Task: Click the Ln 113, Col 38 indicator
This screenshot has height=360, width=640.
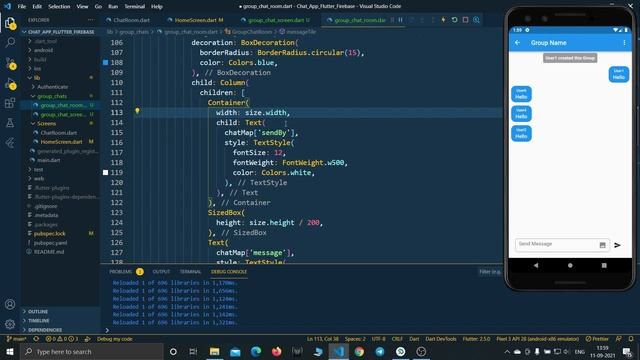Action: pyautogui.click(x=323, y=339)
